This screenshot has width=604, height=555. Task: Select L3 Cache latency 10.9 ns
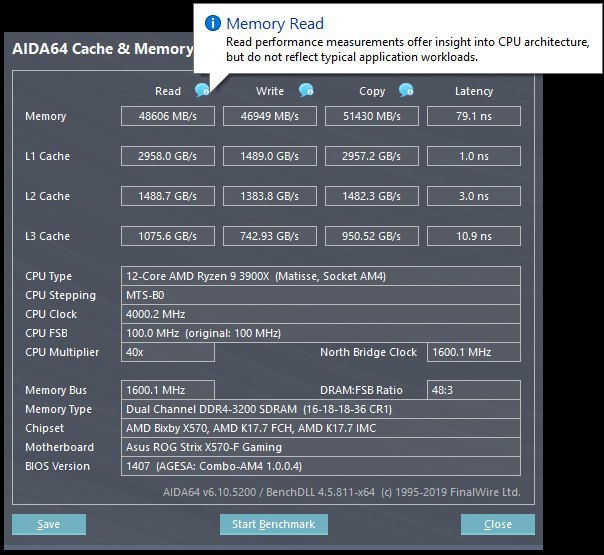[474, 236]
